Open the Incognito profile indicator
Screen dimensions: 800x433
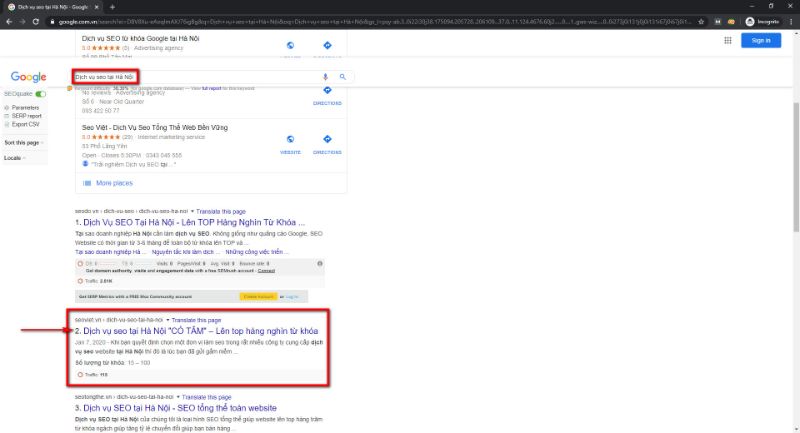click(x=762, y=21)
